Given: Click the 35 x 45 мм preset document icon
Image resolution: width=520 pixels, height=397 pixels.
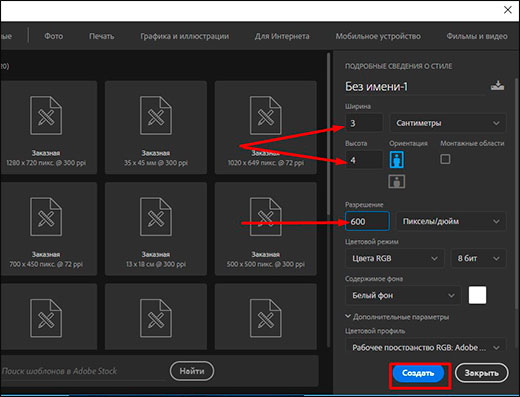Looking at the screenshot, I should coord(156,115).
